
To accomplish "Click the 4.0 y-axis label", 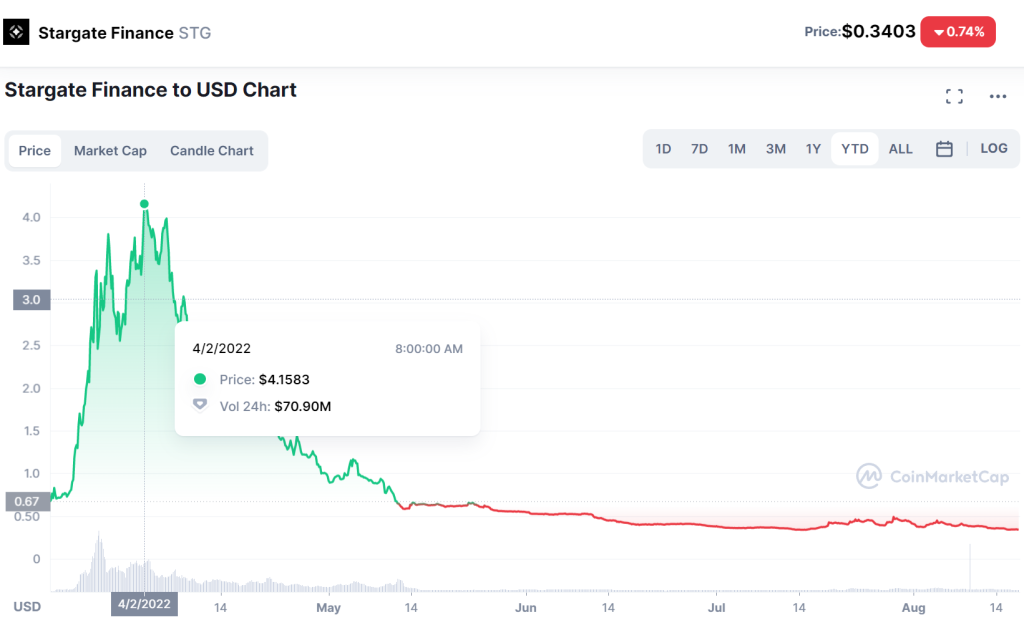I will point(31,218).
